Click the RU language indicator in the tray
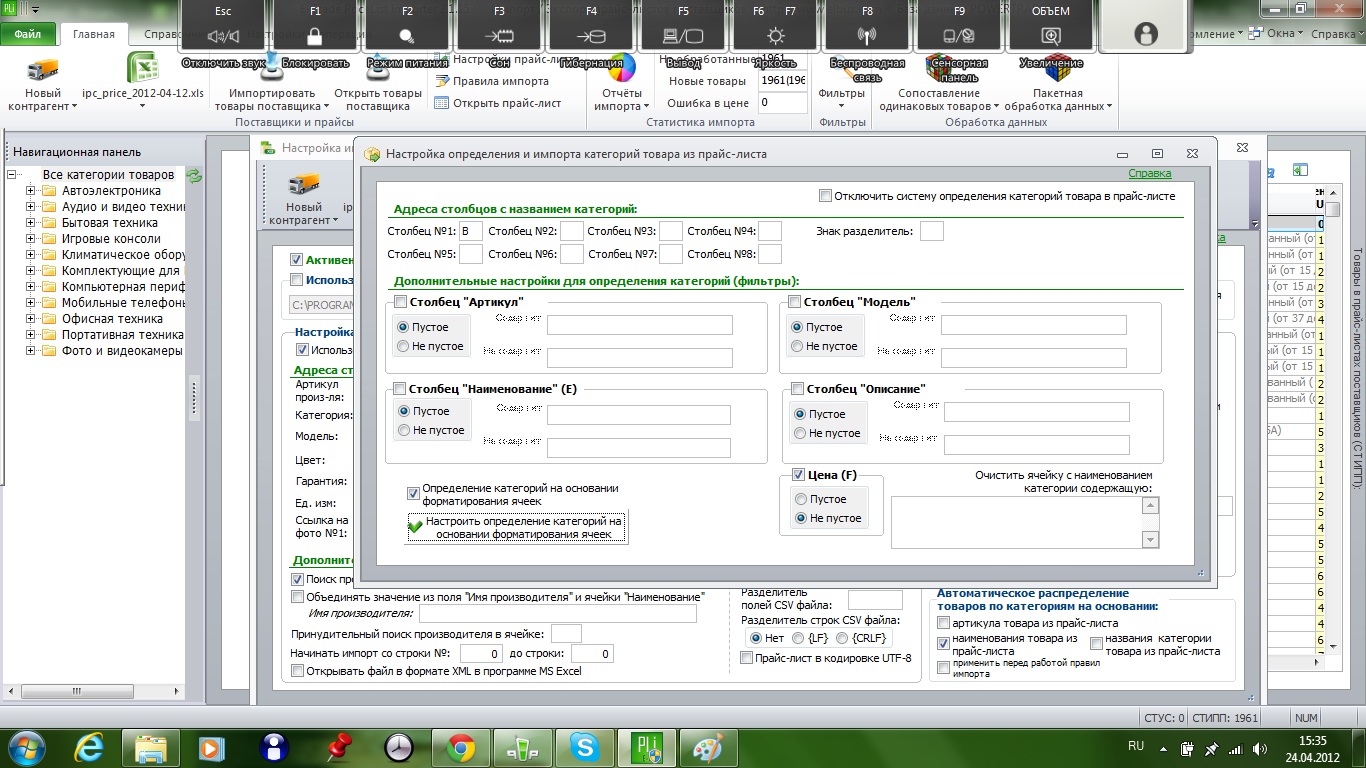Viewport: 1366px width, 768px height. [x=1136, y=746]
